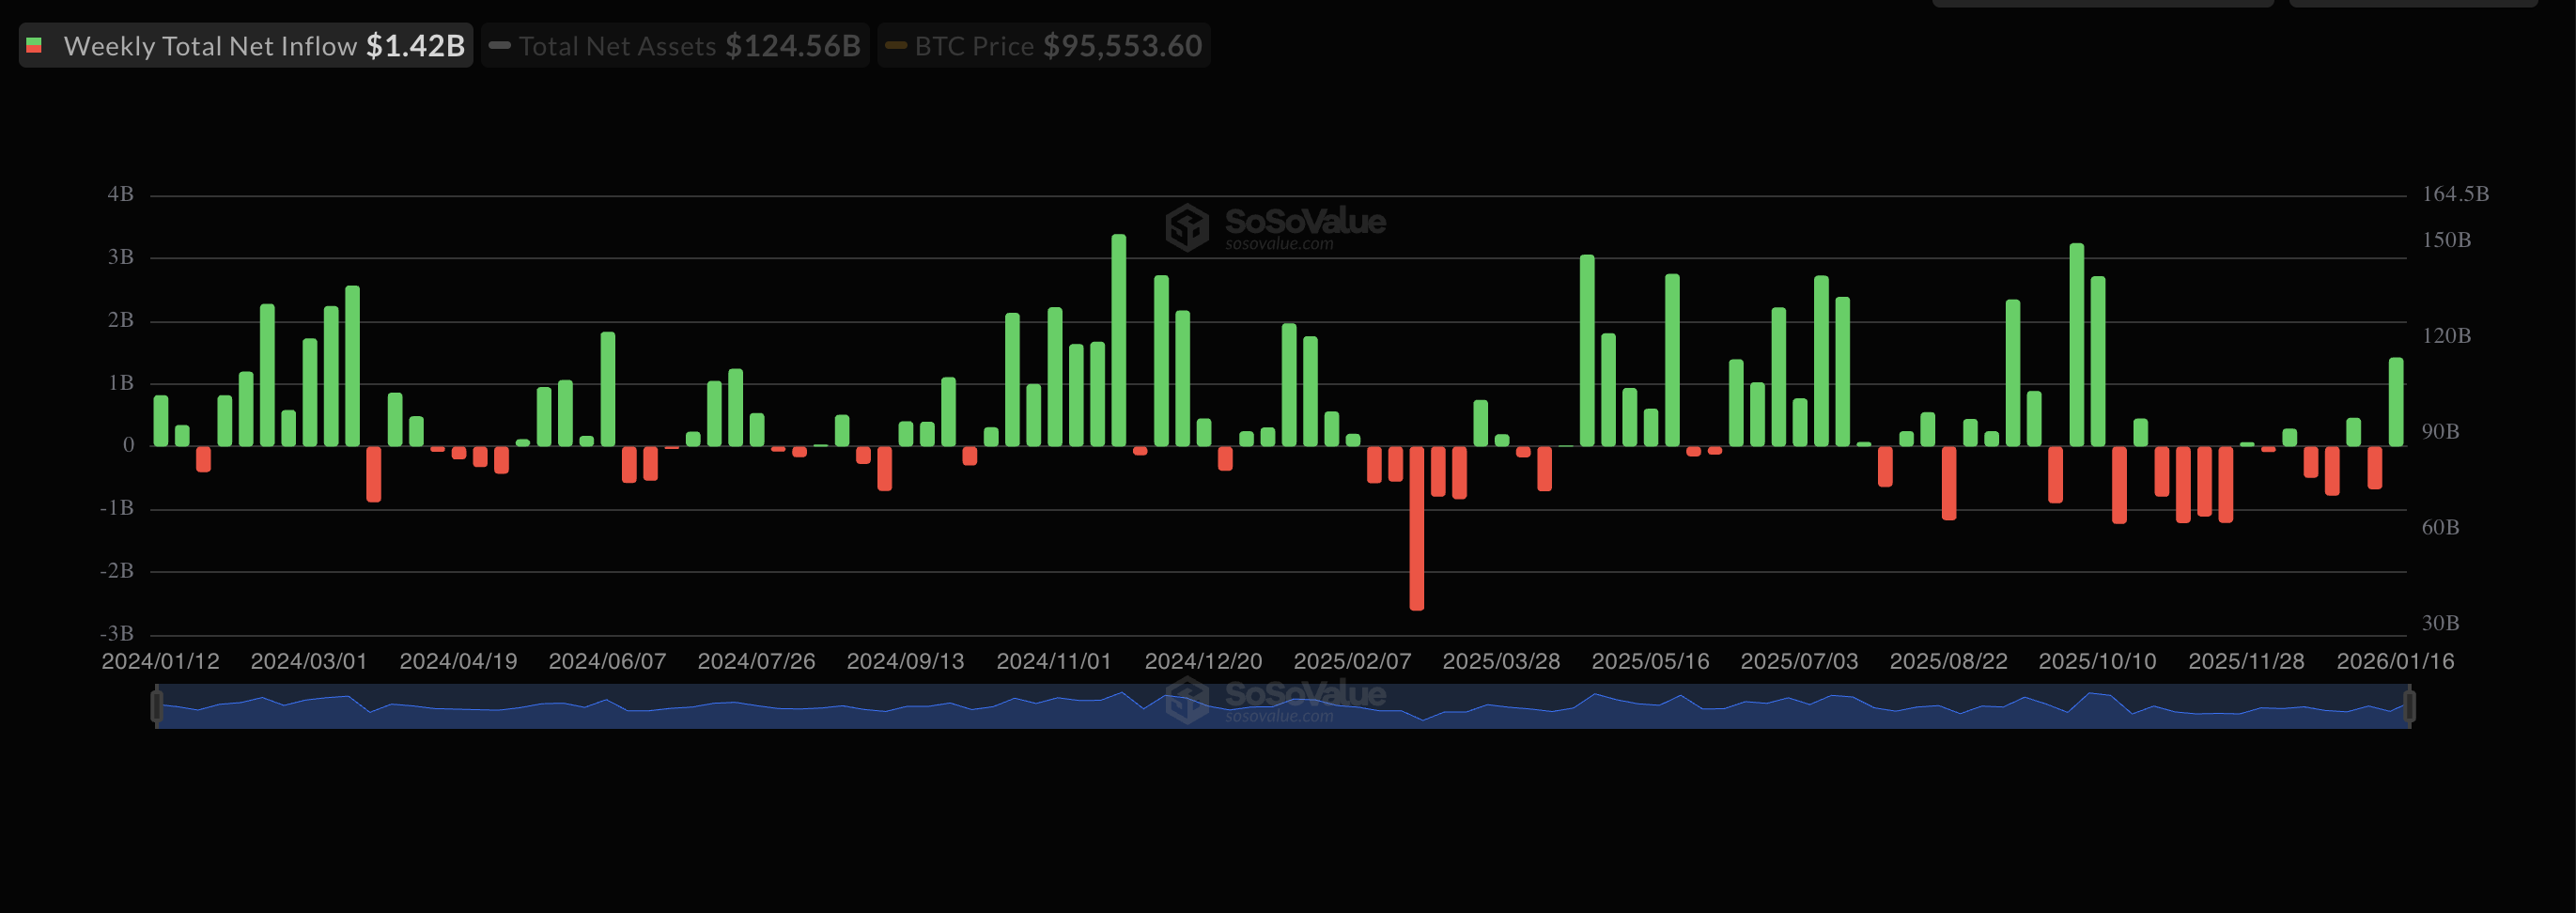This screenshot has width=2576, height=913.
Task: Select the first green bar at 2024/01/12
Action: pyautogui.click(x=161, y=421)
